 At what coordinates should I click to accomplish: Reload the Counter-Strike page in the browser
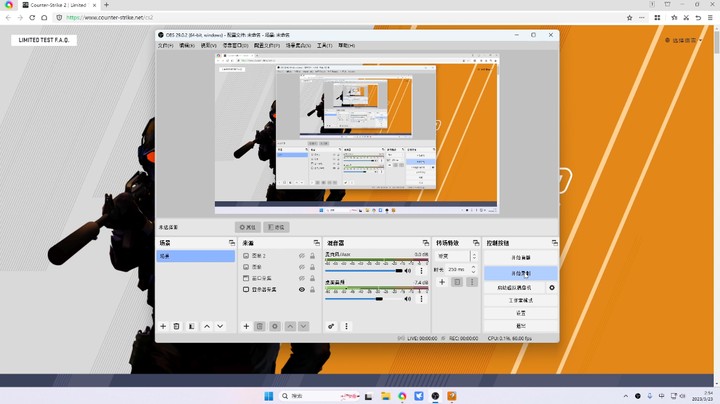pyautogui.click(x=32, y=17)
